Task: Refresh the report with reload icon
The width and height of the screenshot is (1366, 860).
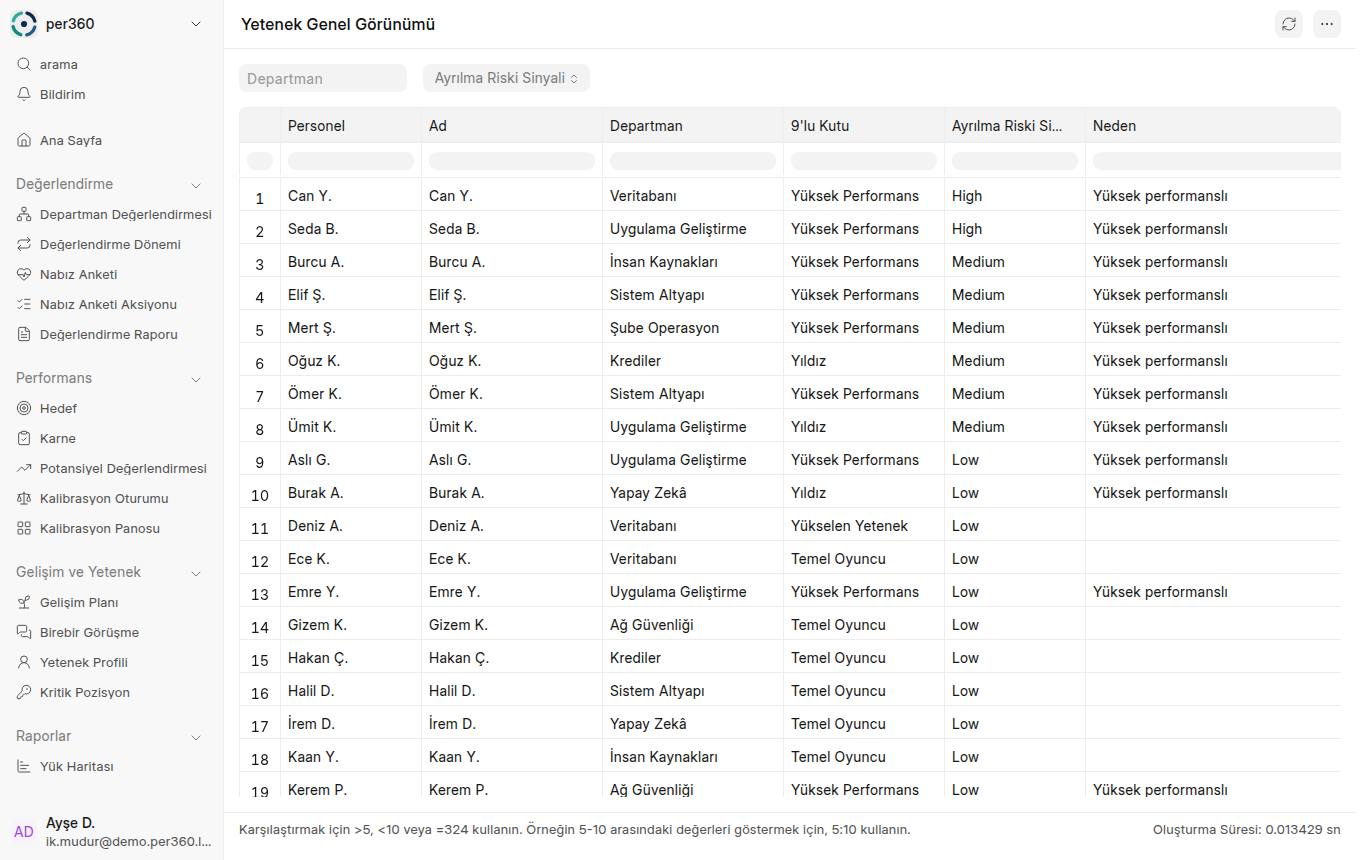Action: point(1289,24)
